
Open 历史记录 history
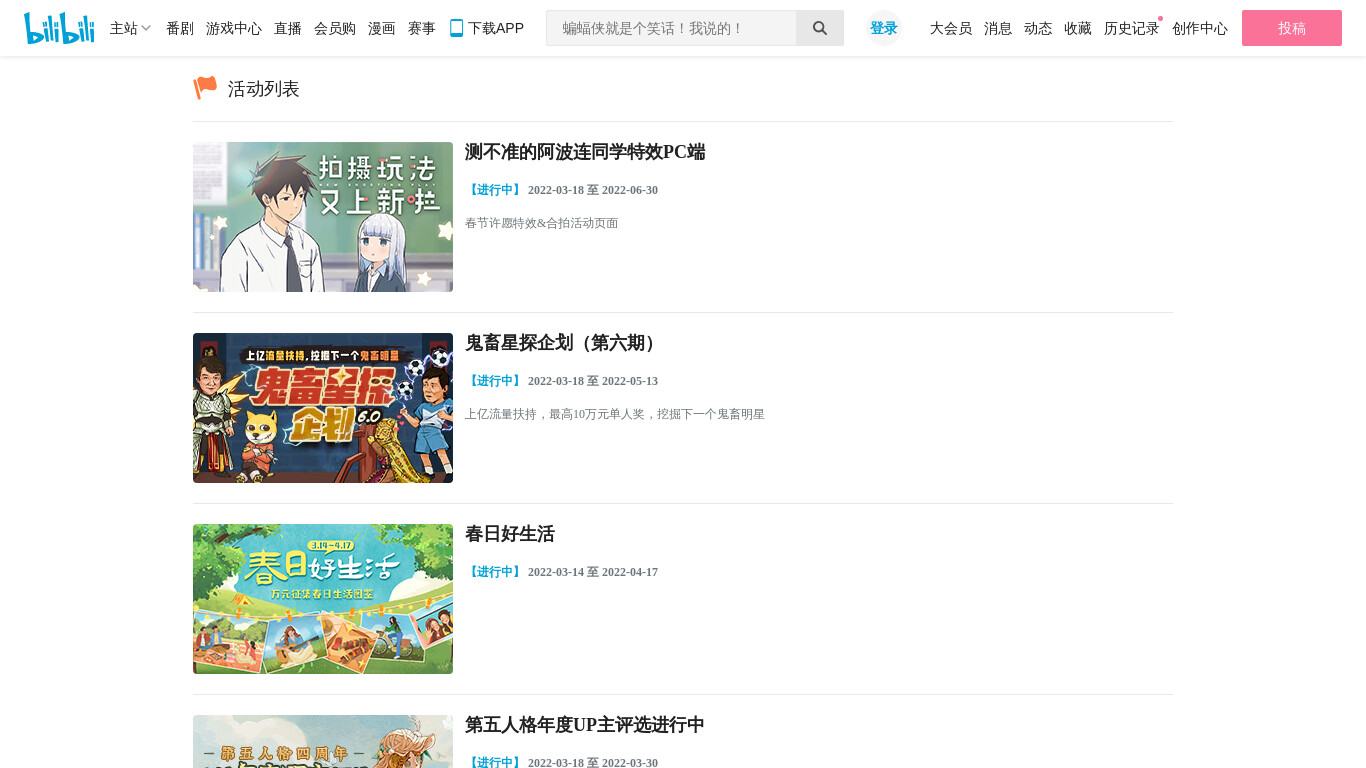tap(1132, 28)
